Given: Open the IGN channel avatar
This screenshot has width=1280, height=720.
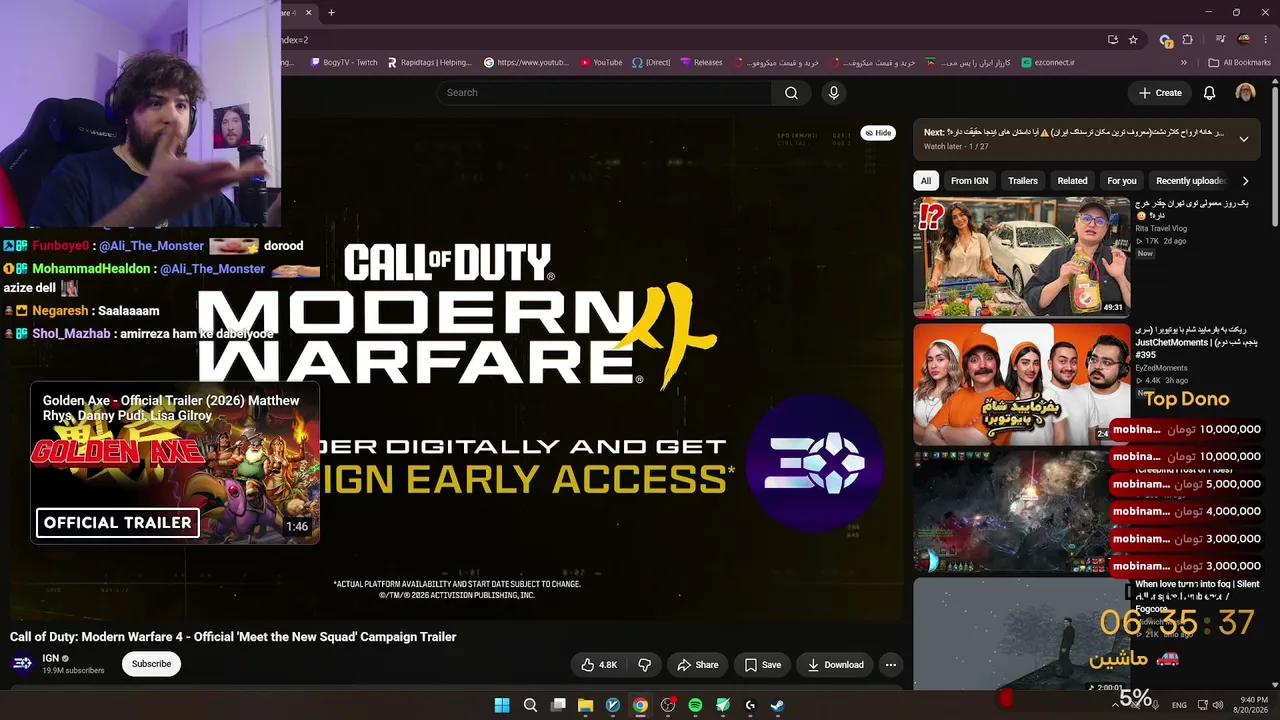Looking at the screenshot, I should [22, 664].
